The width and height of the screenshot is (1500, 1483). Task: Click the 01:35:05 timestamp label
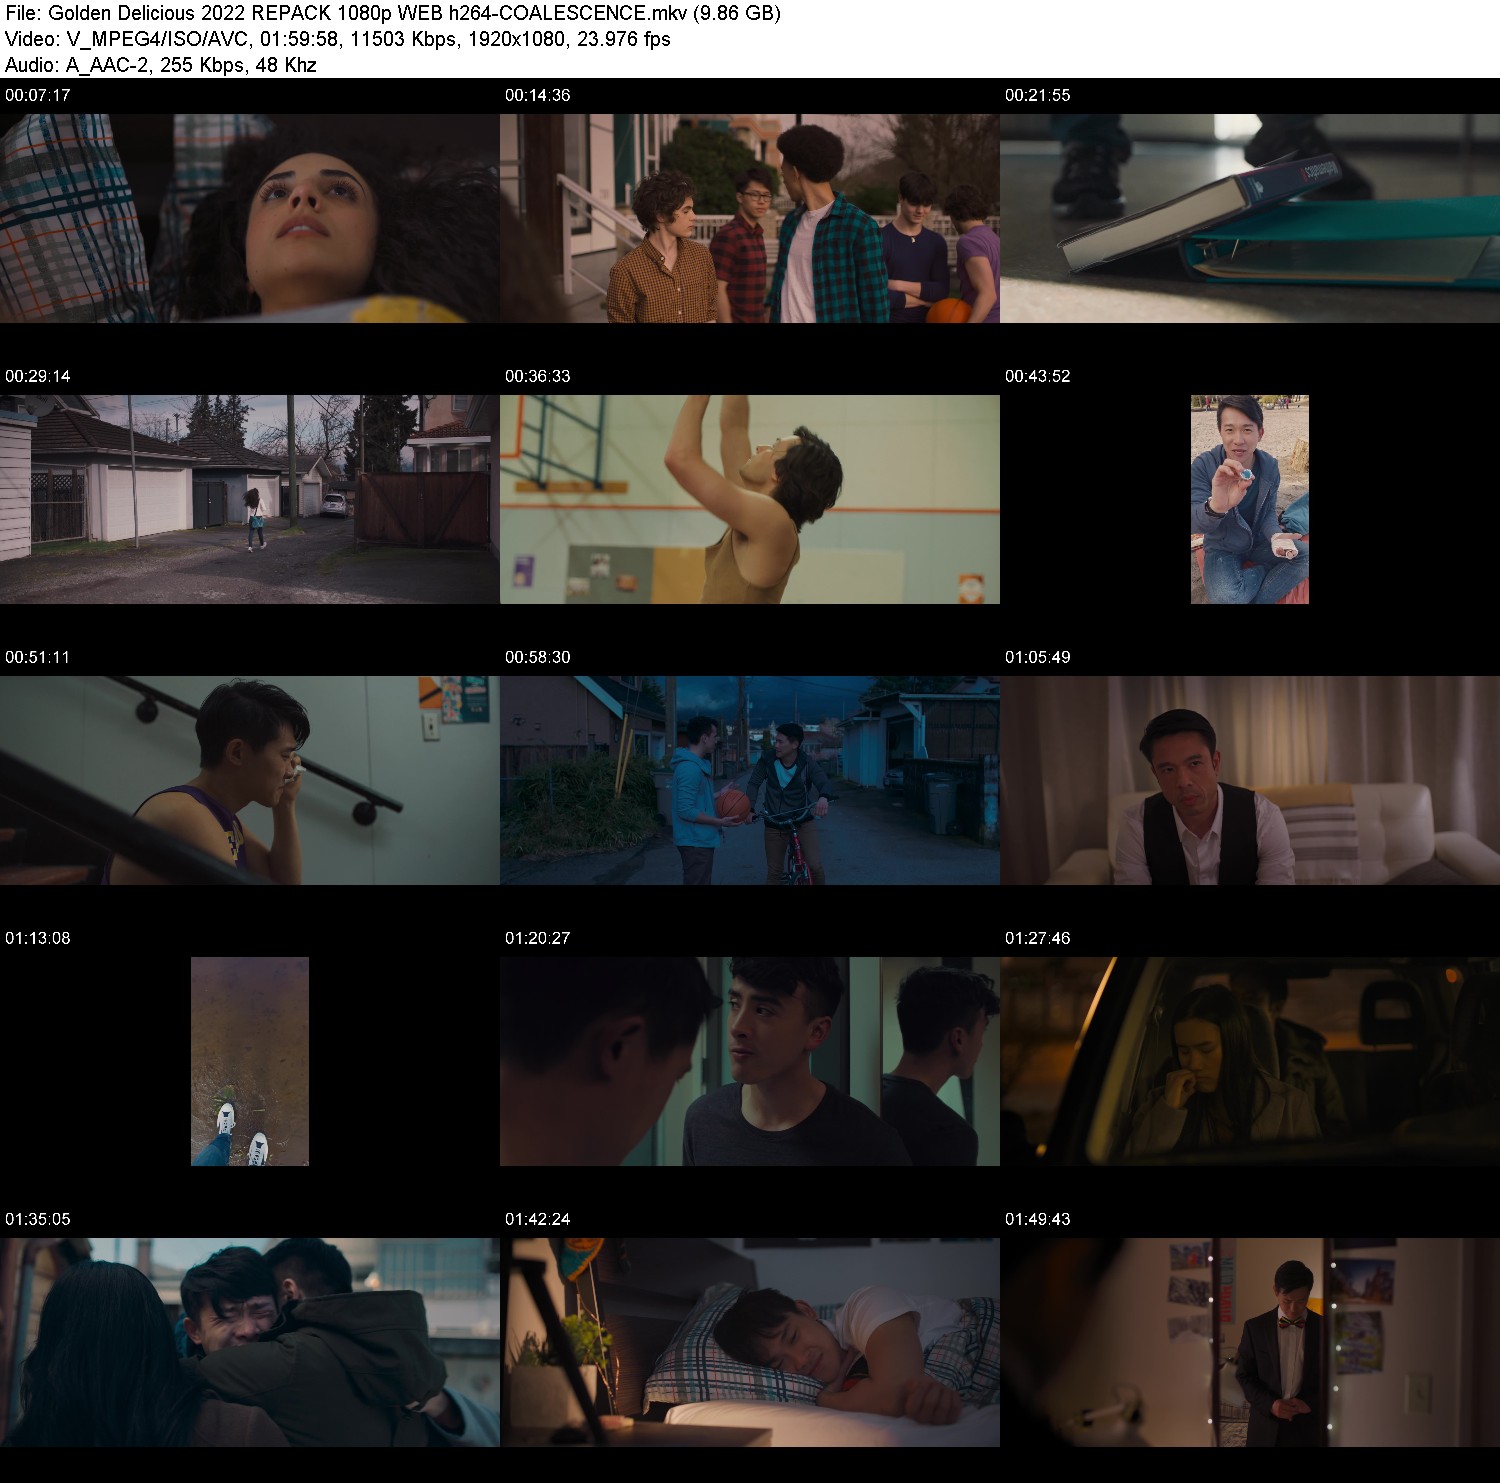click(38, 1219)
